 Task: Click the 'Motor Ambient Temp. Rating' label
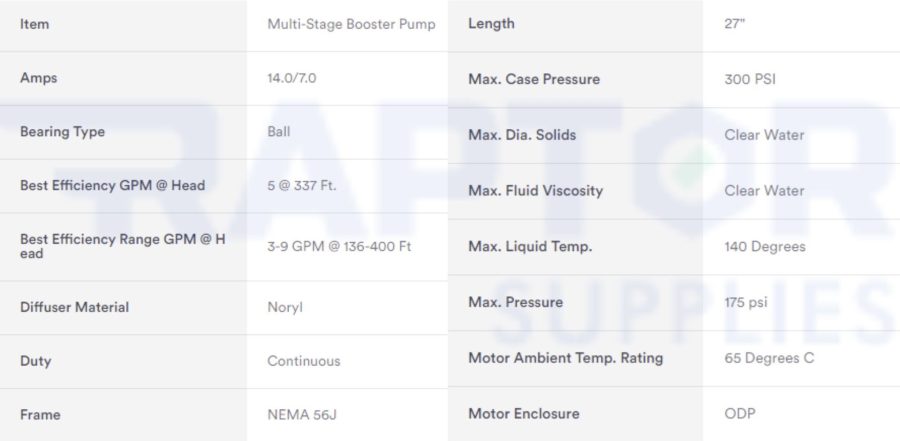565,358
